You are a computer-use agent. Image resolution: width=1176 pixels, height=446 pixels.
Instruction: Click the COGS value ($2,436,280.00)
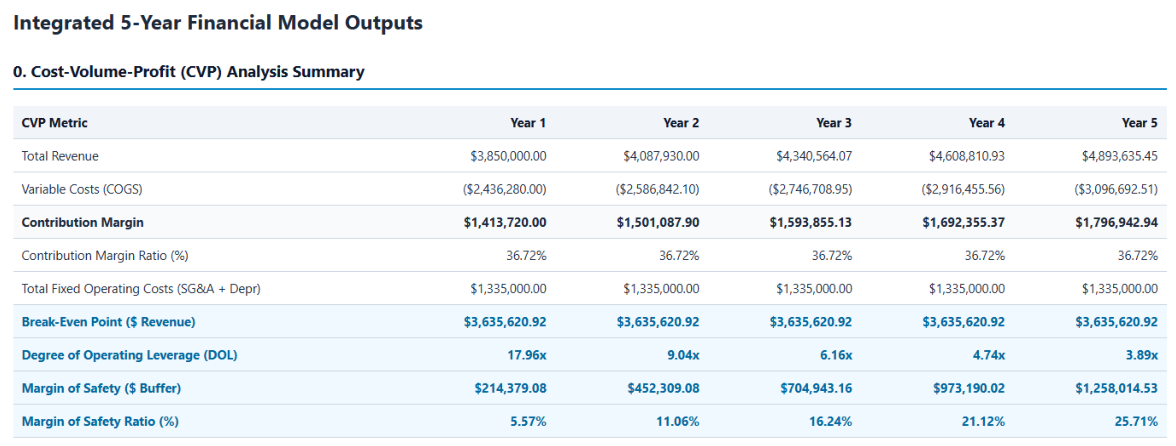[505, 189]
